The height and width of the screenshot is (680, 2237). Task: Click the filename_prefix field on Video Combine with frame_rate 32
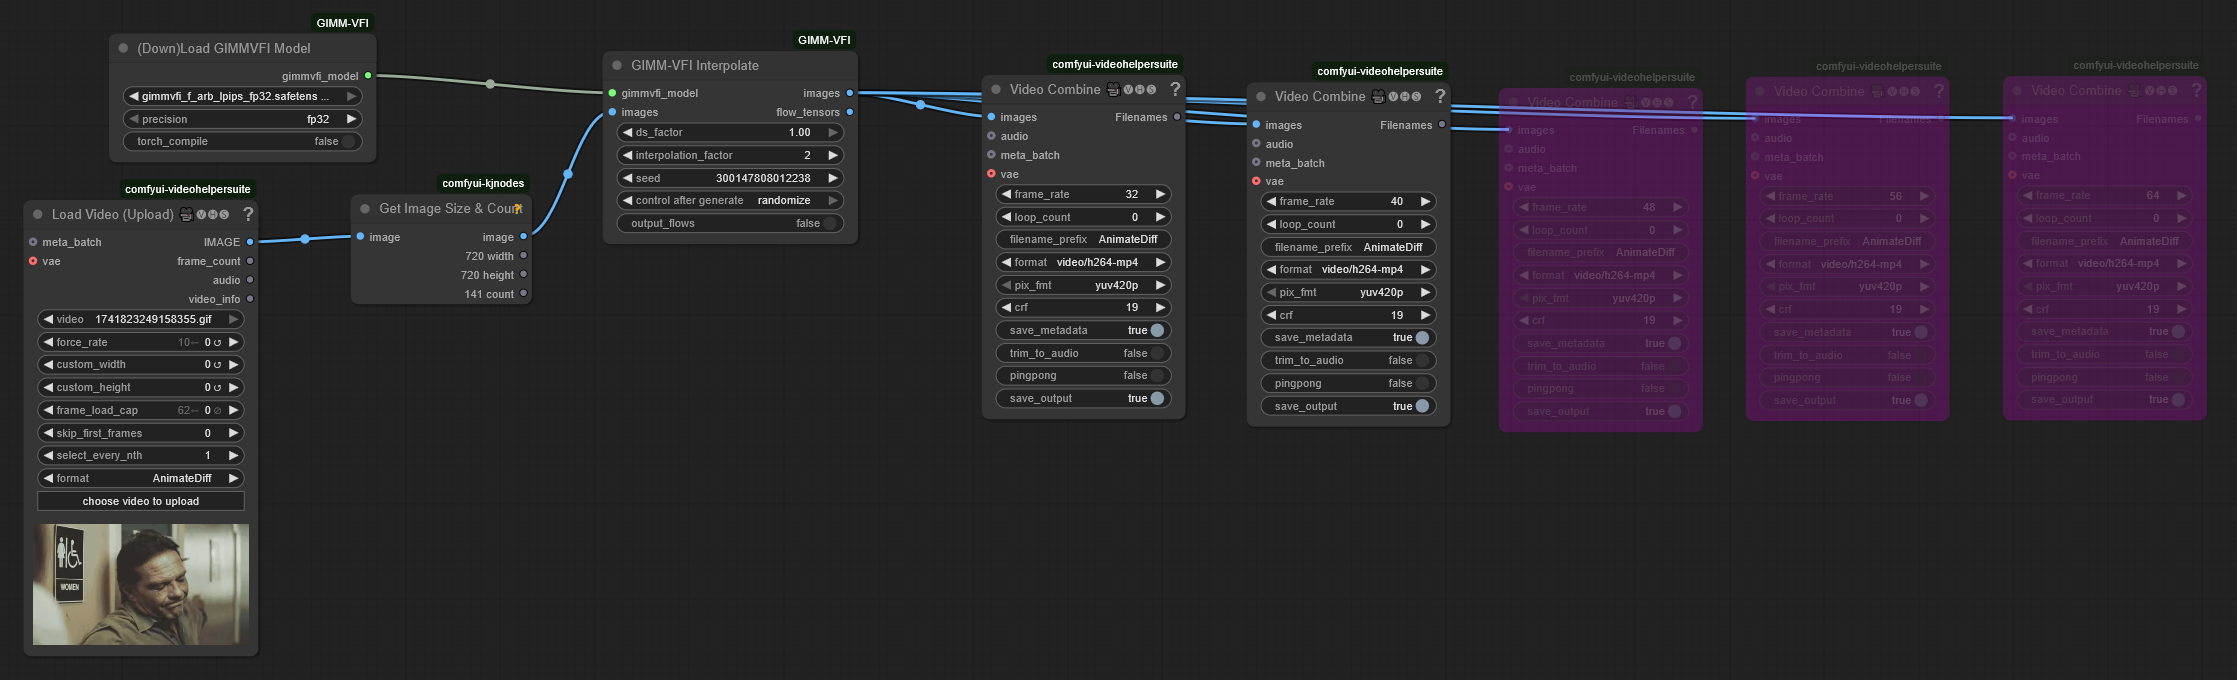point(1083,239)
